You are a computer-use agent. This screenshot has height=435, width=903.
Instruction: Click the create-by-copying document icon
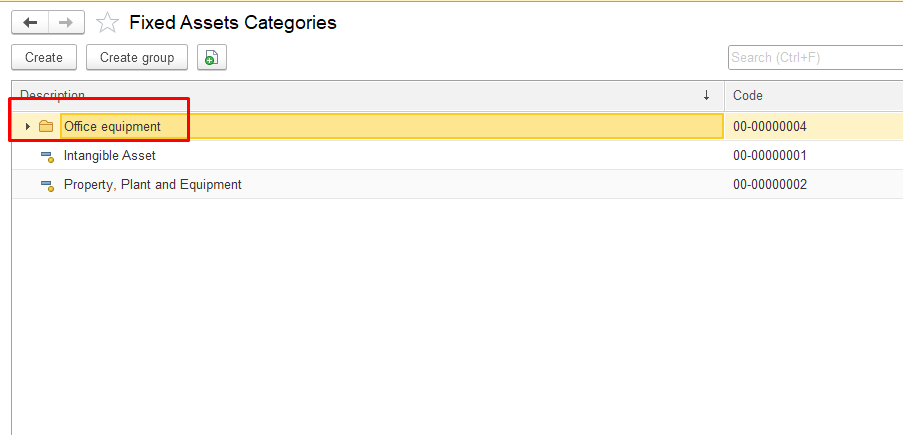[x=212, y=58]
